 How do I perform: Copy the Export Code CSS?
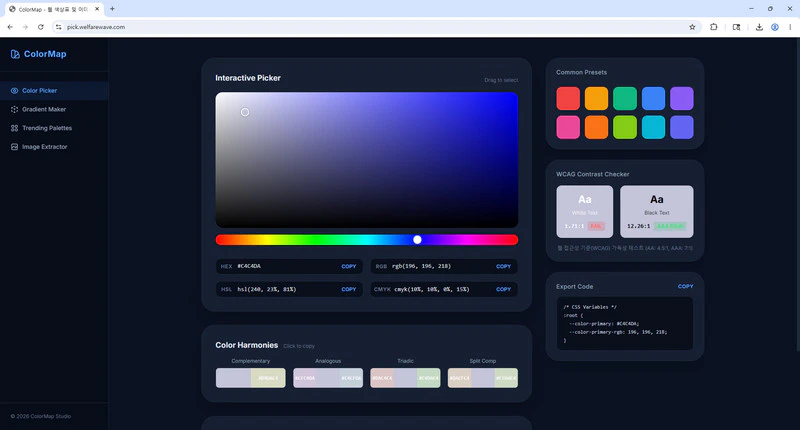(685, 286)
